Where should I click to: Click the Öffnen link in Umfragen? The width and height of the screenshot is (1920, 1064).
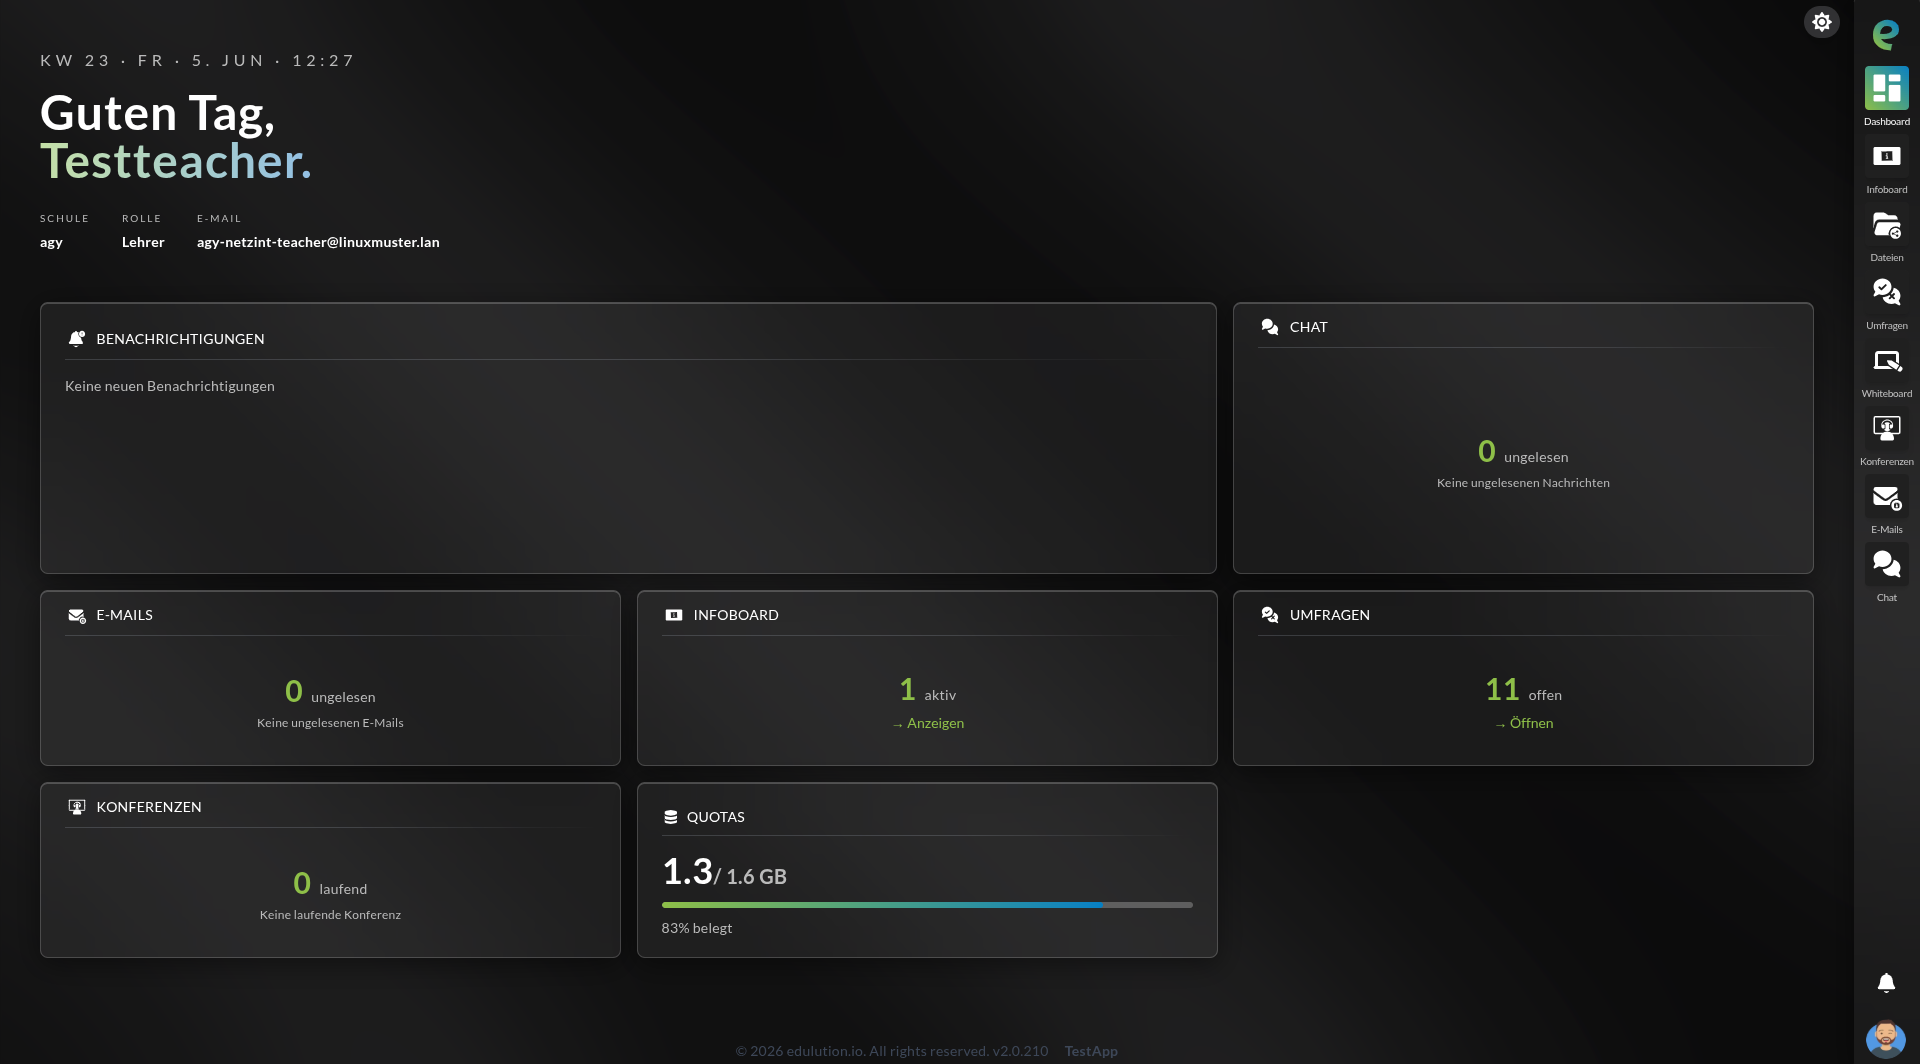[1524, 723]
